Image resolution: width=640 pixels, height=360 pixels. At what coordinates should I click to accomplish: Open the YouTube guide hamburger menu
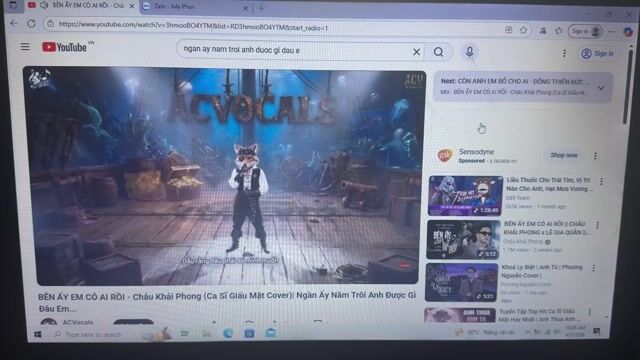25,47
